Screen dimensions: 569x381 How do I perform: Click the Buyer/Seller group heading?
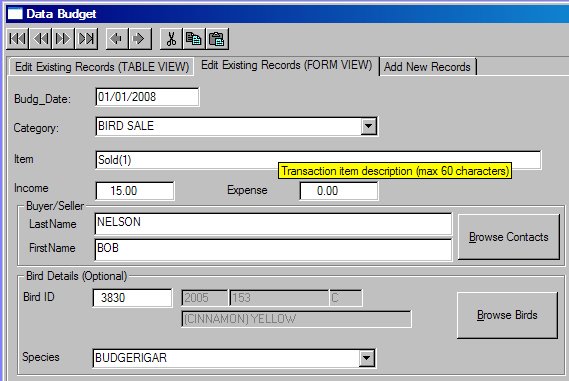click(x=55, y=206)
